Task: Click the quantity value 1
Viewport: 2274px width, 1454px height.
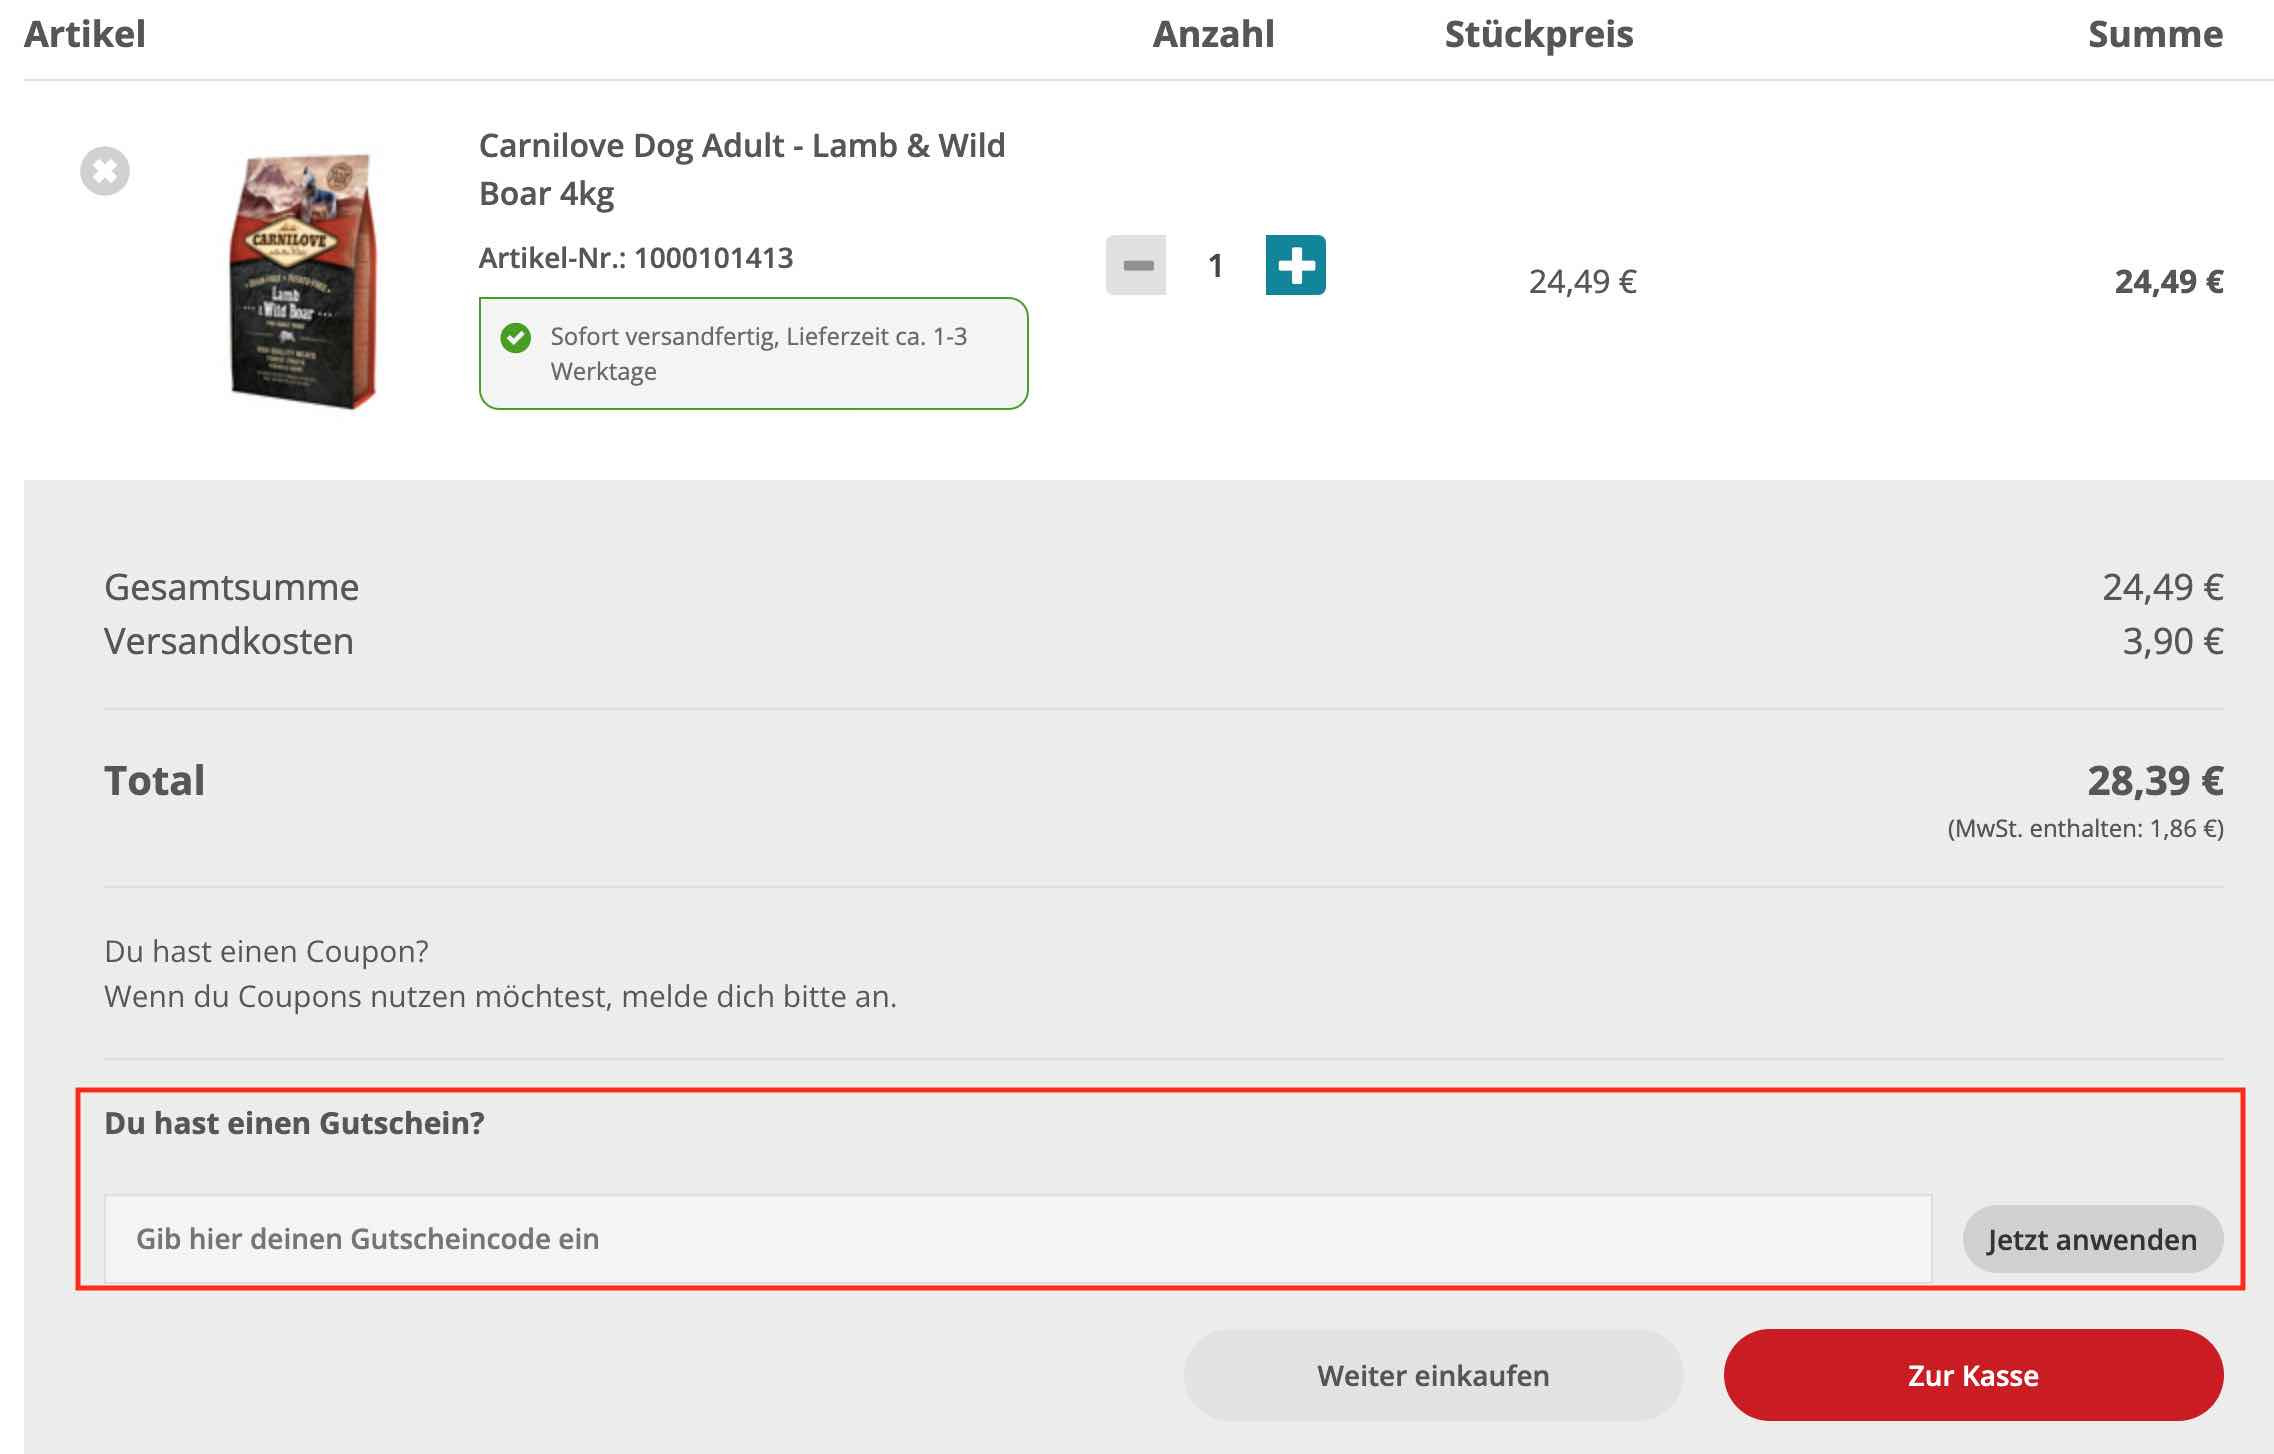Action: click(1215, 266)
